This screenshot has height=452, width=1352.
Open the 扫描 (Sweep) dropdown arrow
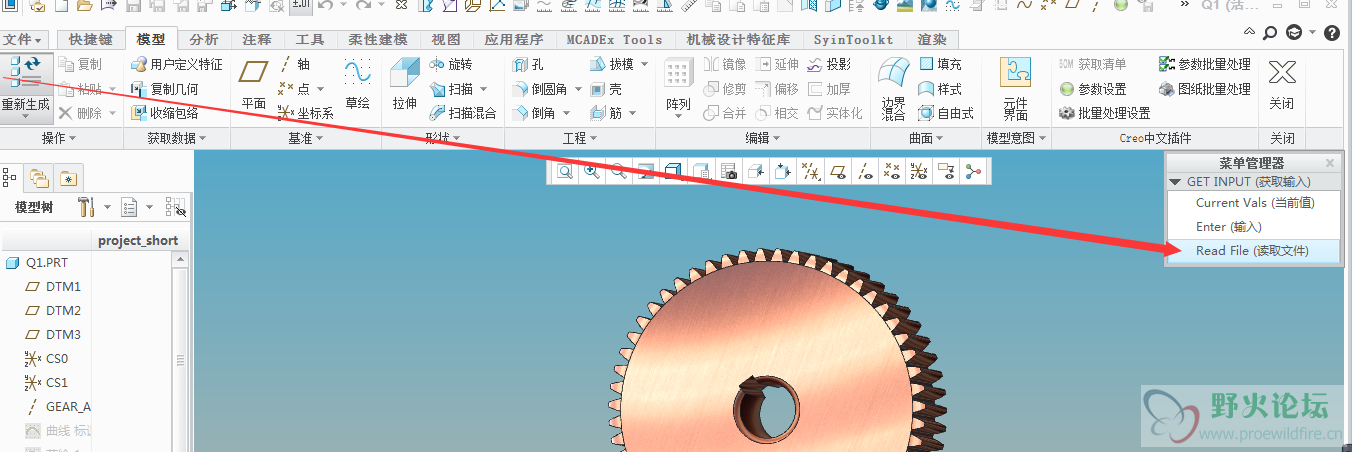pos(484,89)
